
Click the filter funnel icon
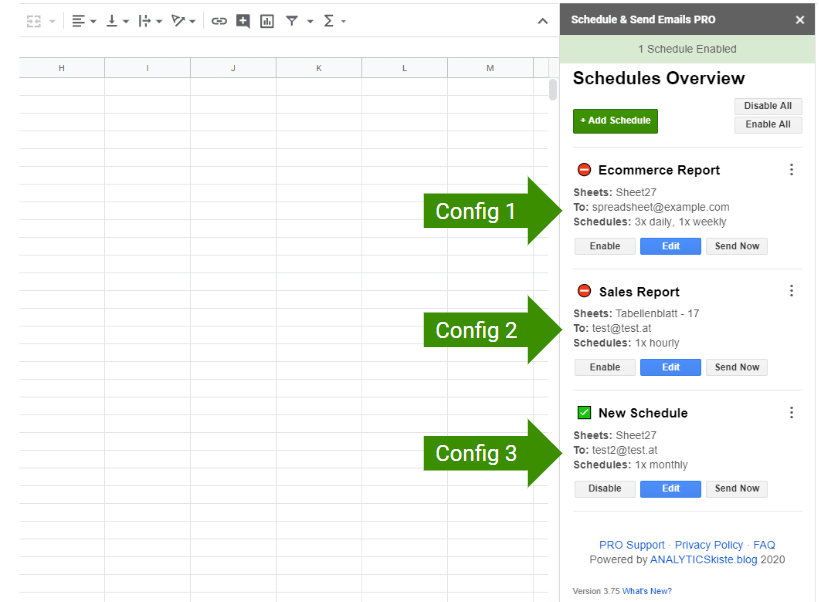292,20
